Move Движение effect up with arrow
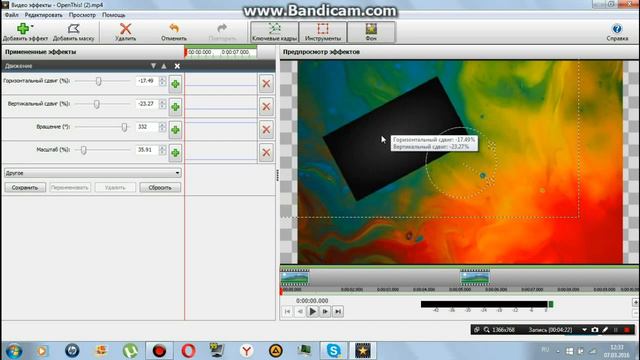Viewport: 640px width, 360px height. coord(164,66)
